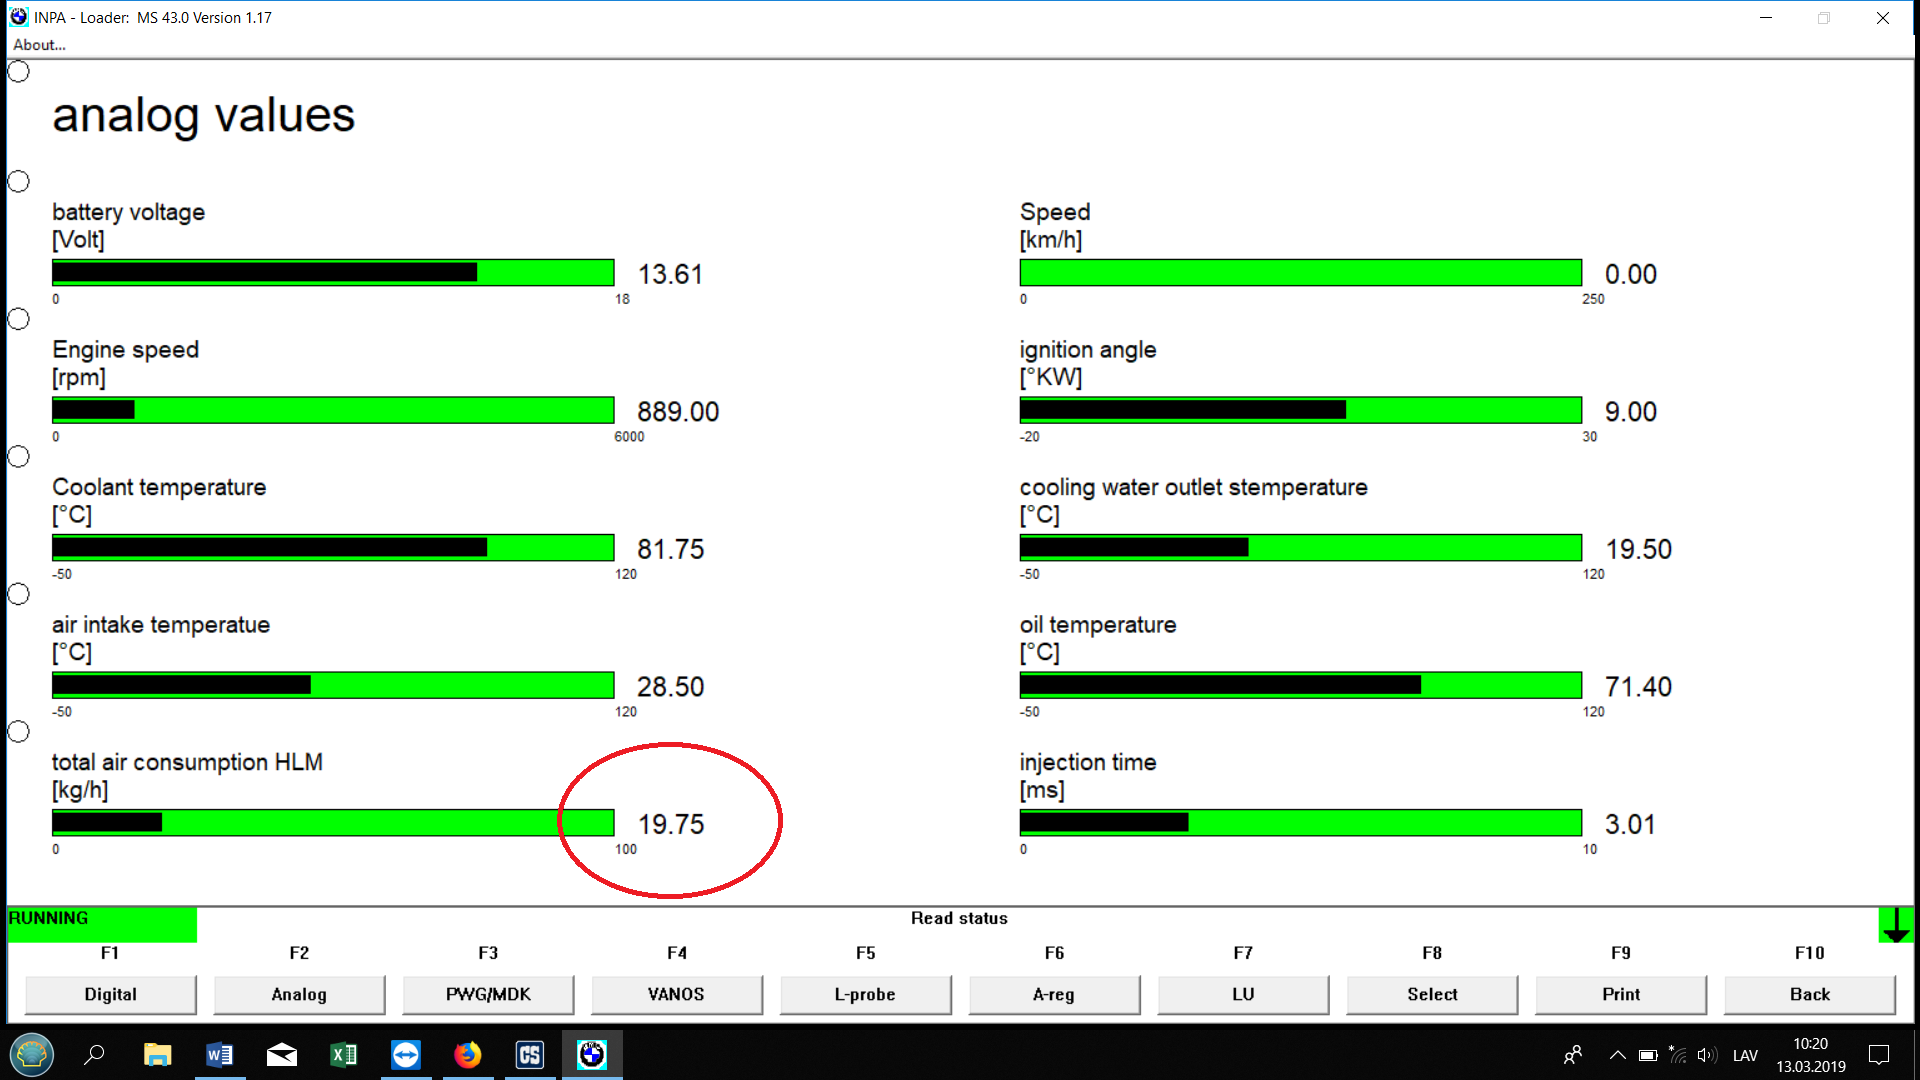Open the Action Center notifications panel
Screen dimensions: 1920x1080
1879,1055
